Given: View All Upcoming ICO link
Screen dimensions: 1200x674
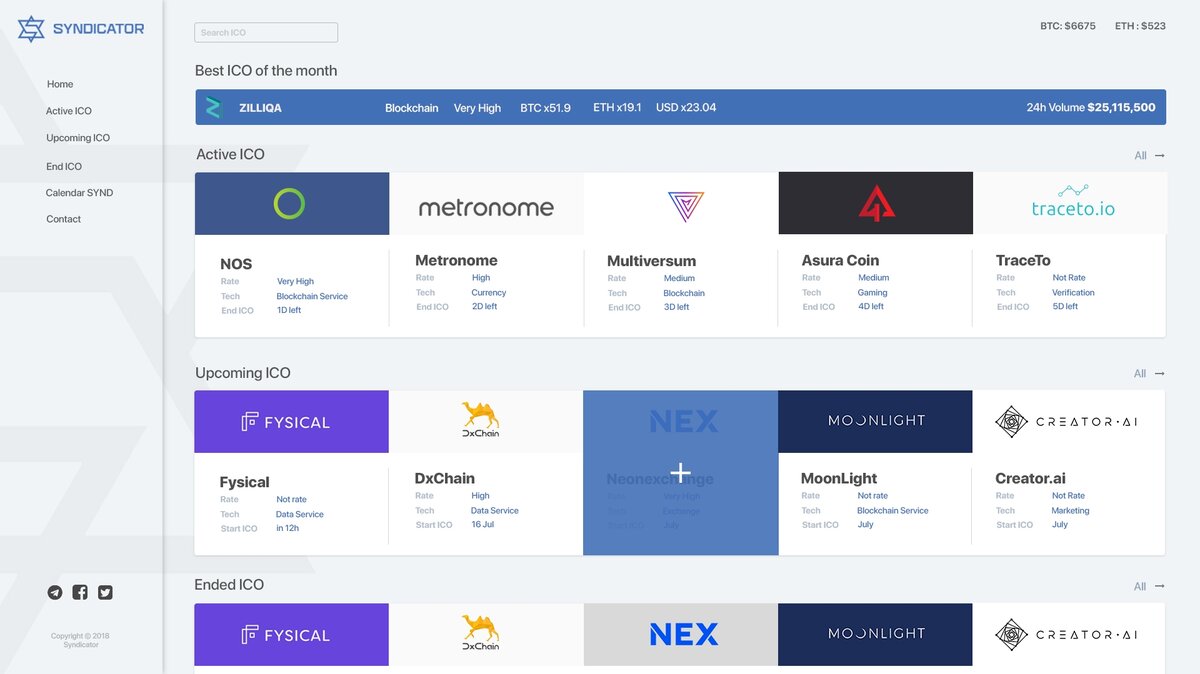Looking at the screenshot, I should click(x=1140, y=374).
